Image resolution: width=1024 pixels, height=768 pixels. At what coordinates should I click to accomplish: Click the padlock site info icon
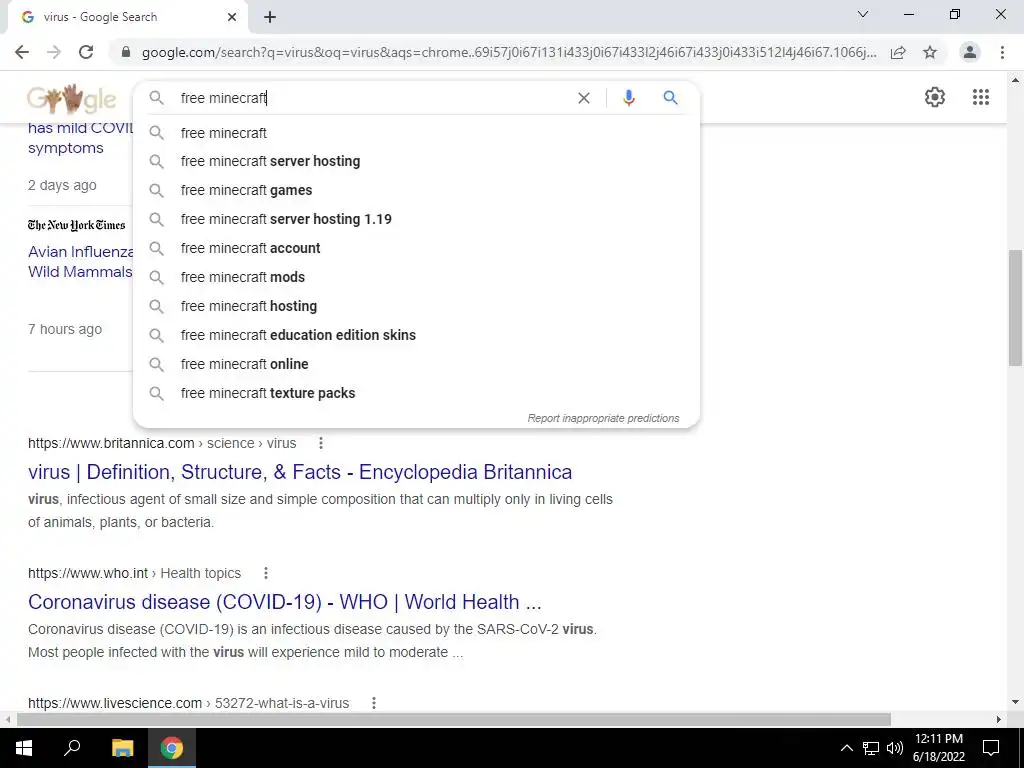(126, 52)
